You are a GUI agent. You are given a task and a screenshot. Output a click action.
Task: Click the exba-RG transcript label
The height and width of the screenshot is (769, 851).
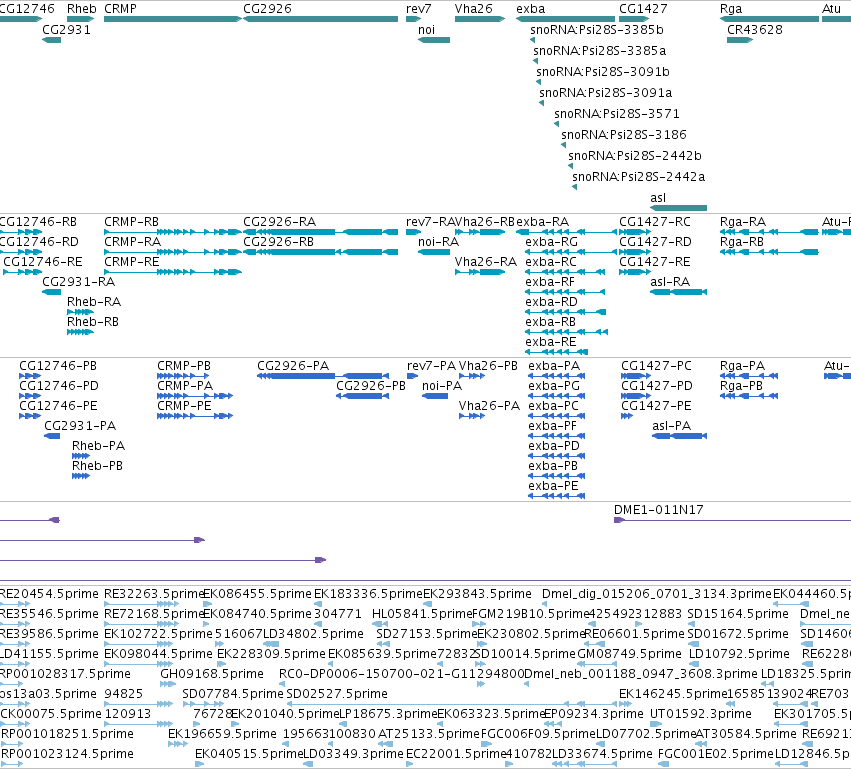click(551, 242)
